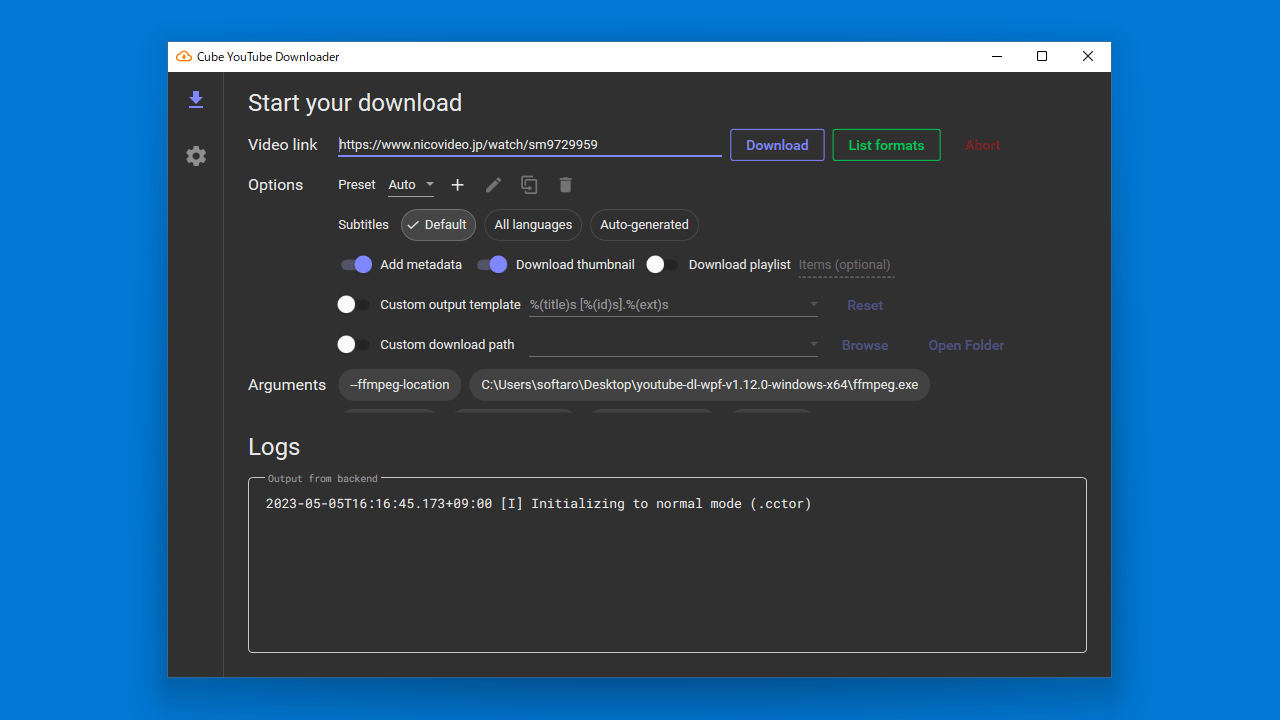Select the Default subtitles chip

click(x=438, y=225)
